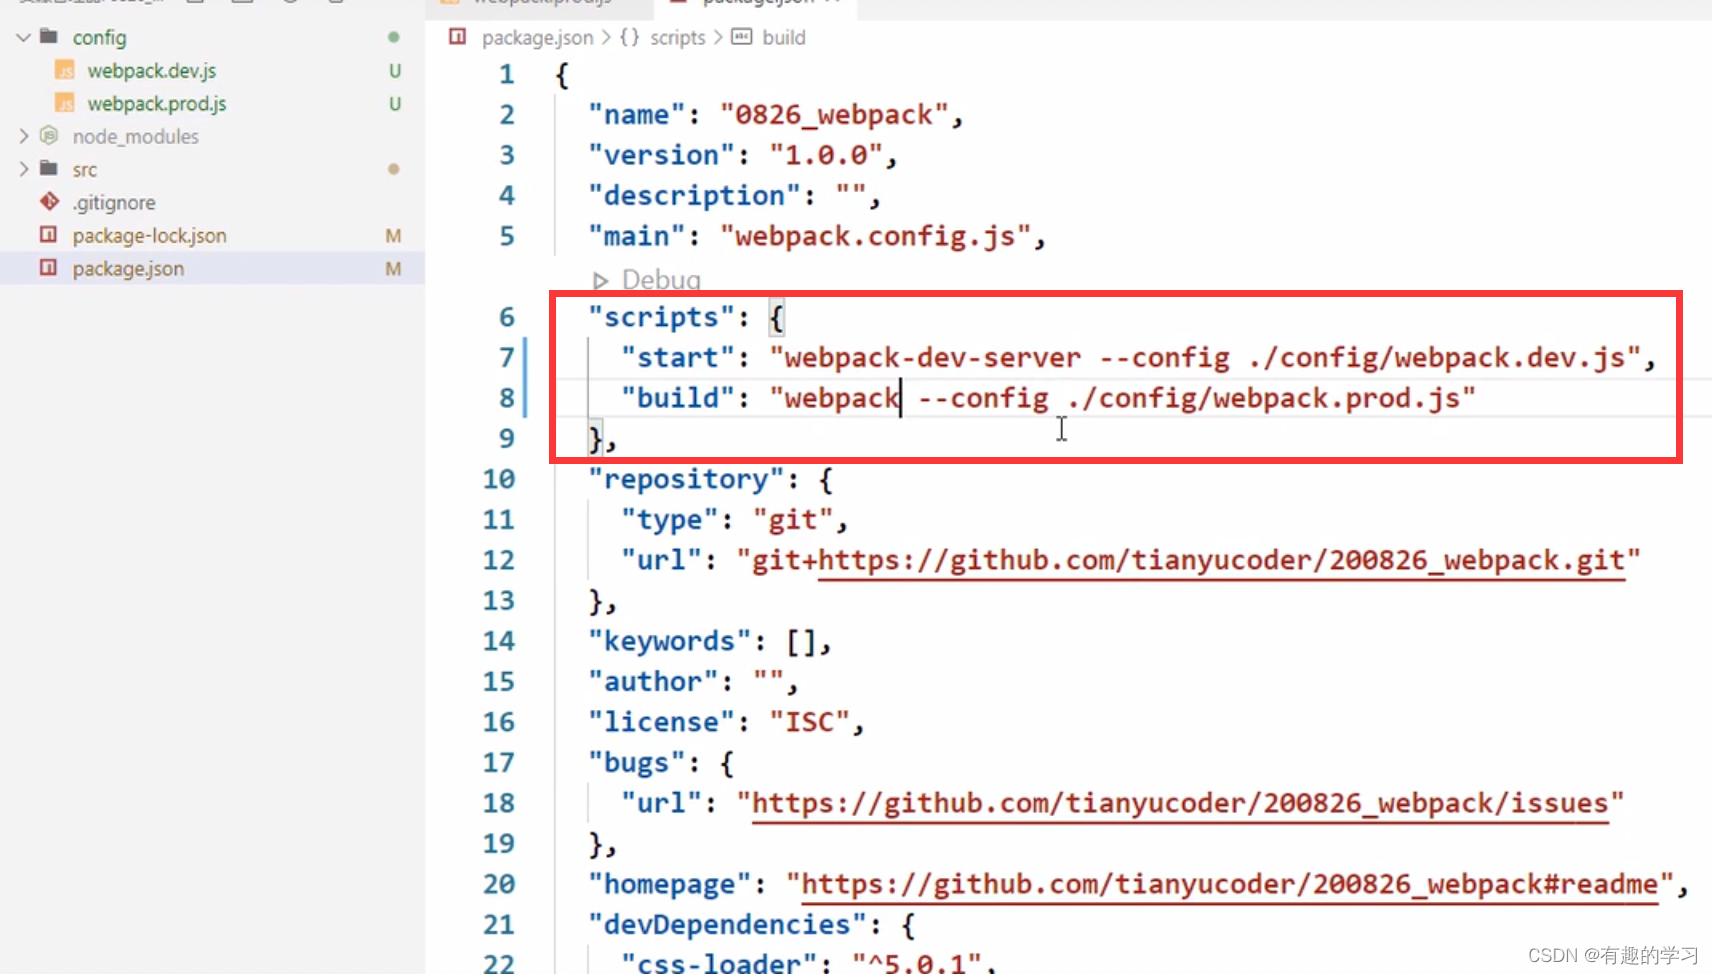
Task: Click the string symbol icon before build
Action: tap(741, 37)
